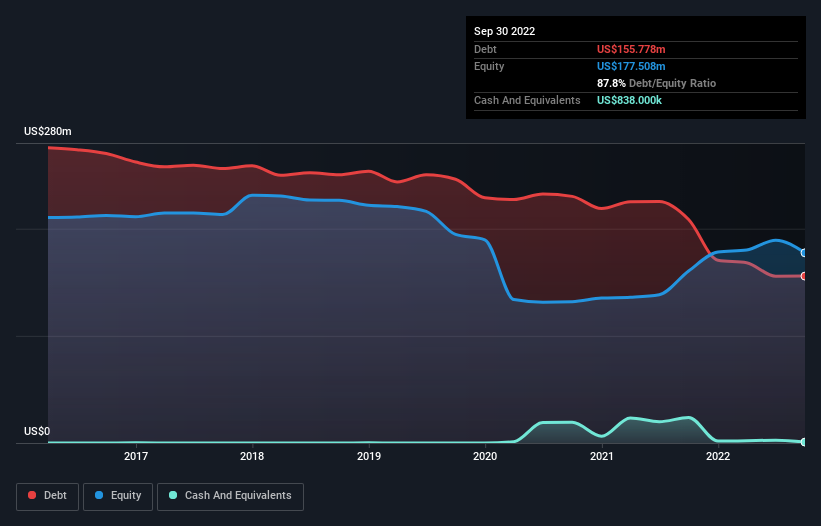Click the US$177.508m equity value

(631, 66)
